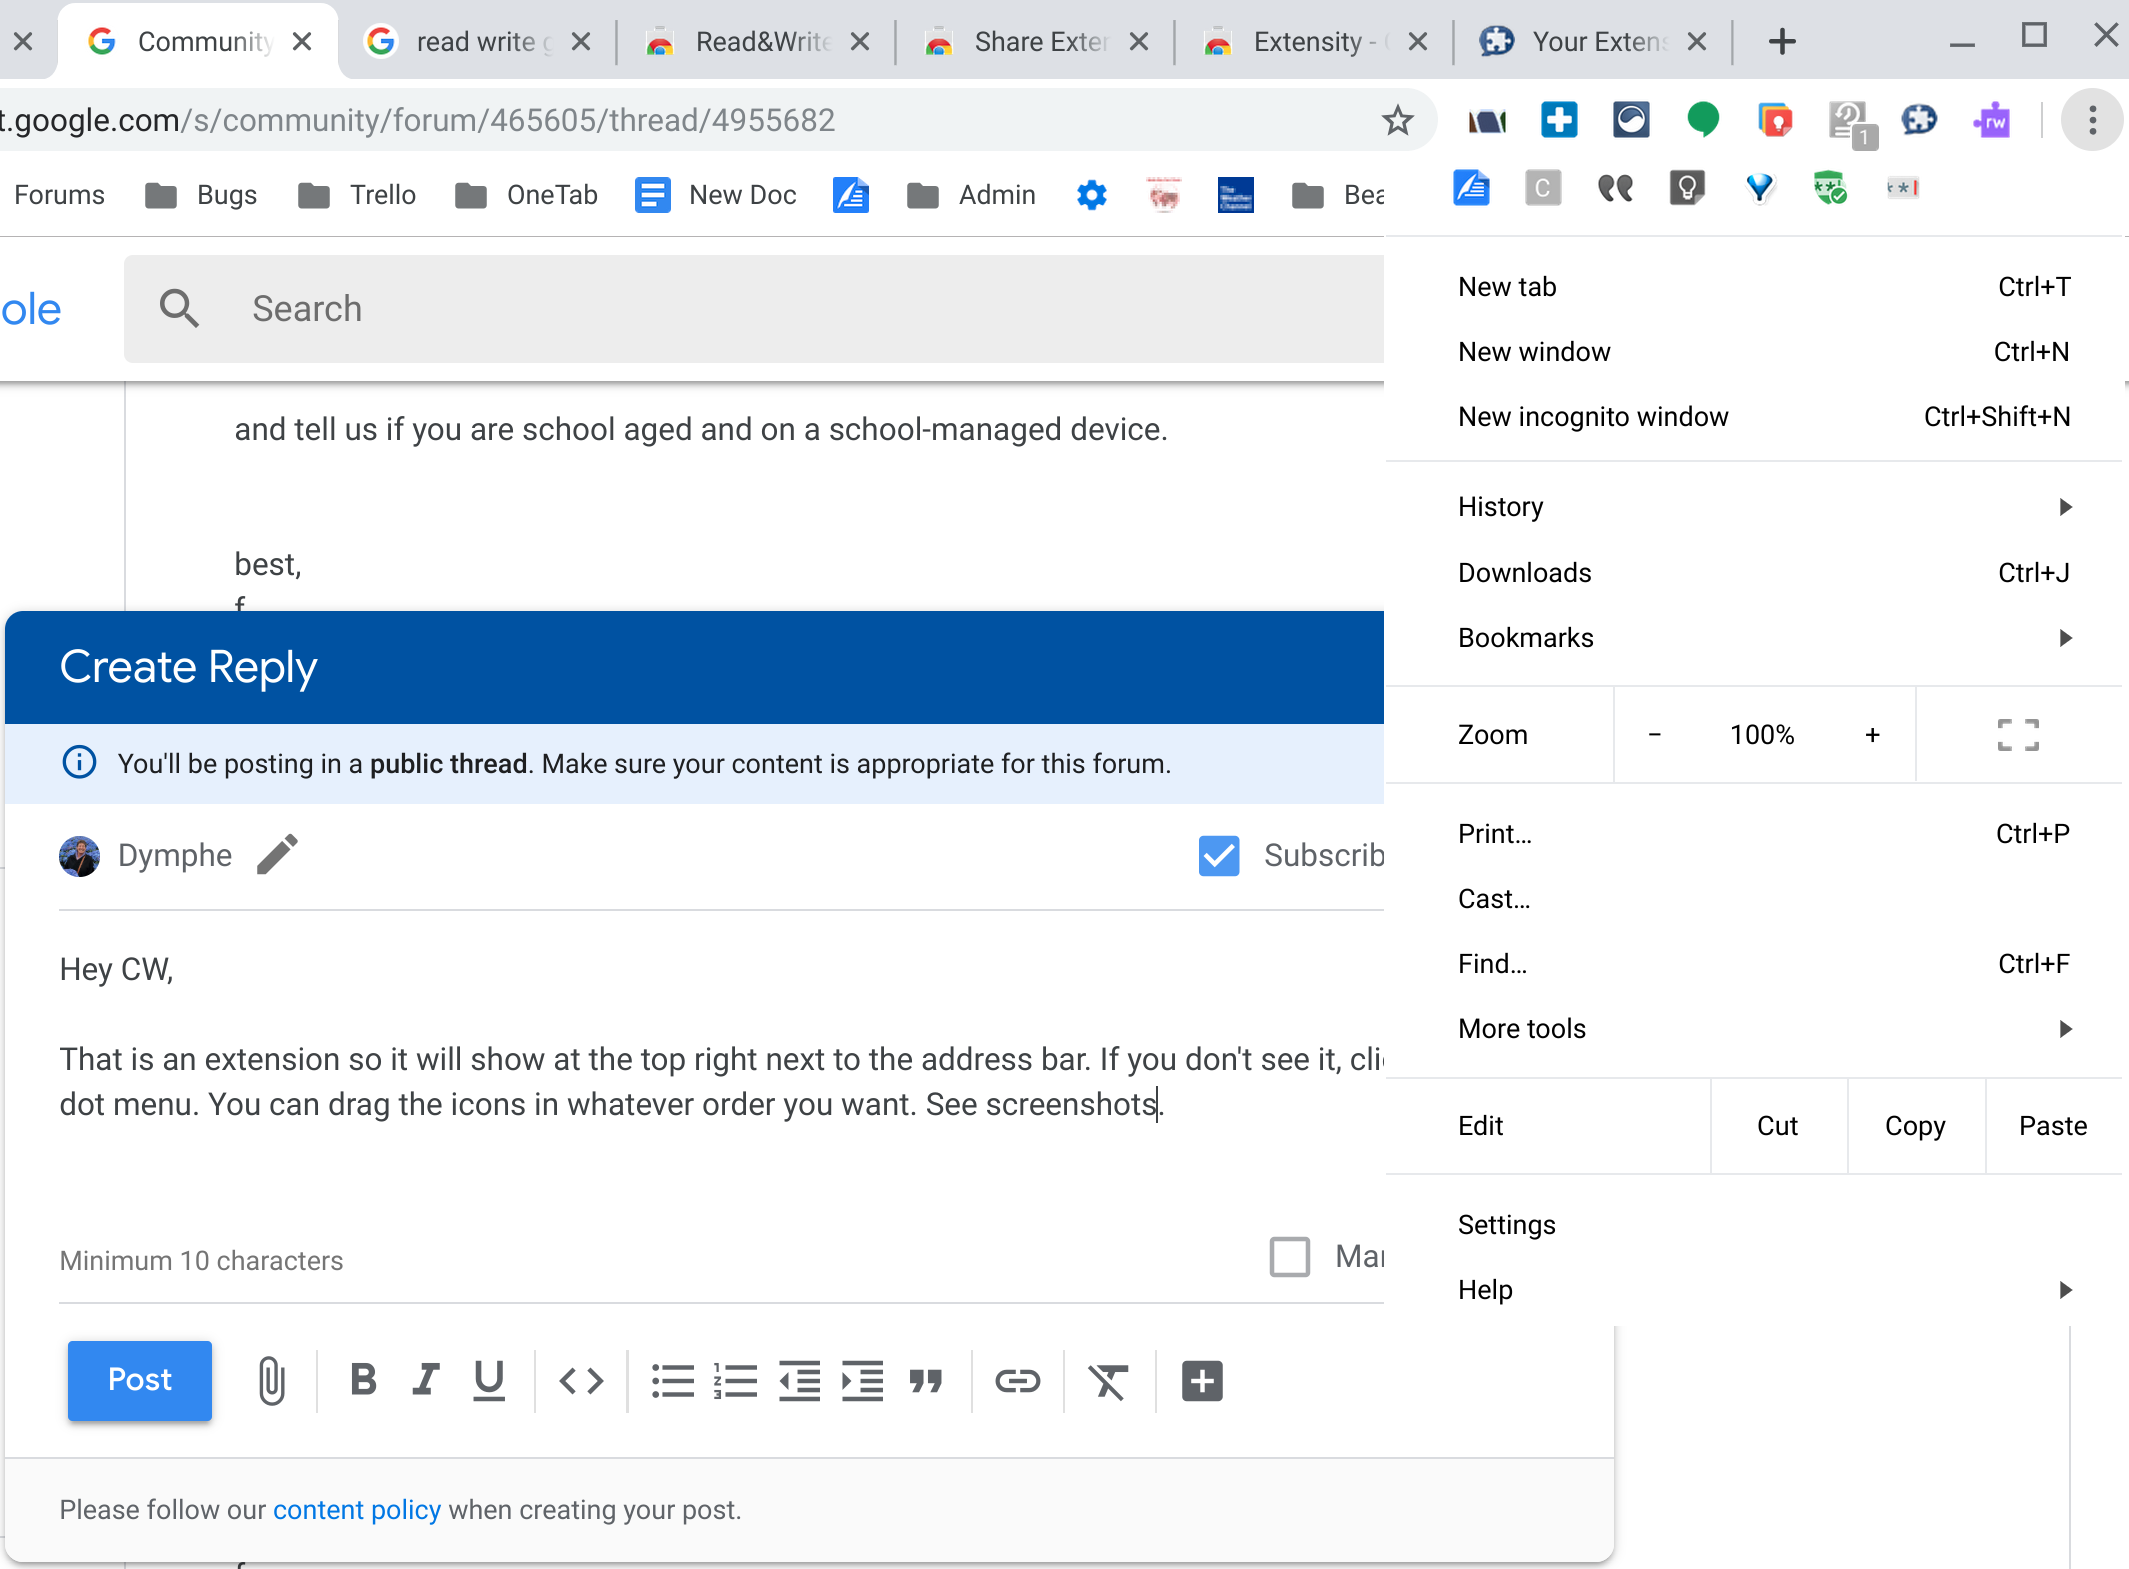Image resolution: width=2129 pixels, height=1569 pixels.
Task: Bookmark this page with the star icon
Action: 1397,121
